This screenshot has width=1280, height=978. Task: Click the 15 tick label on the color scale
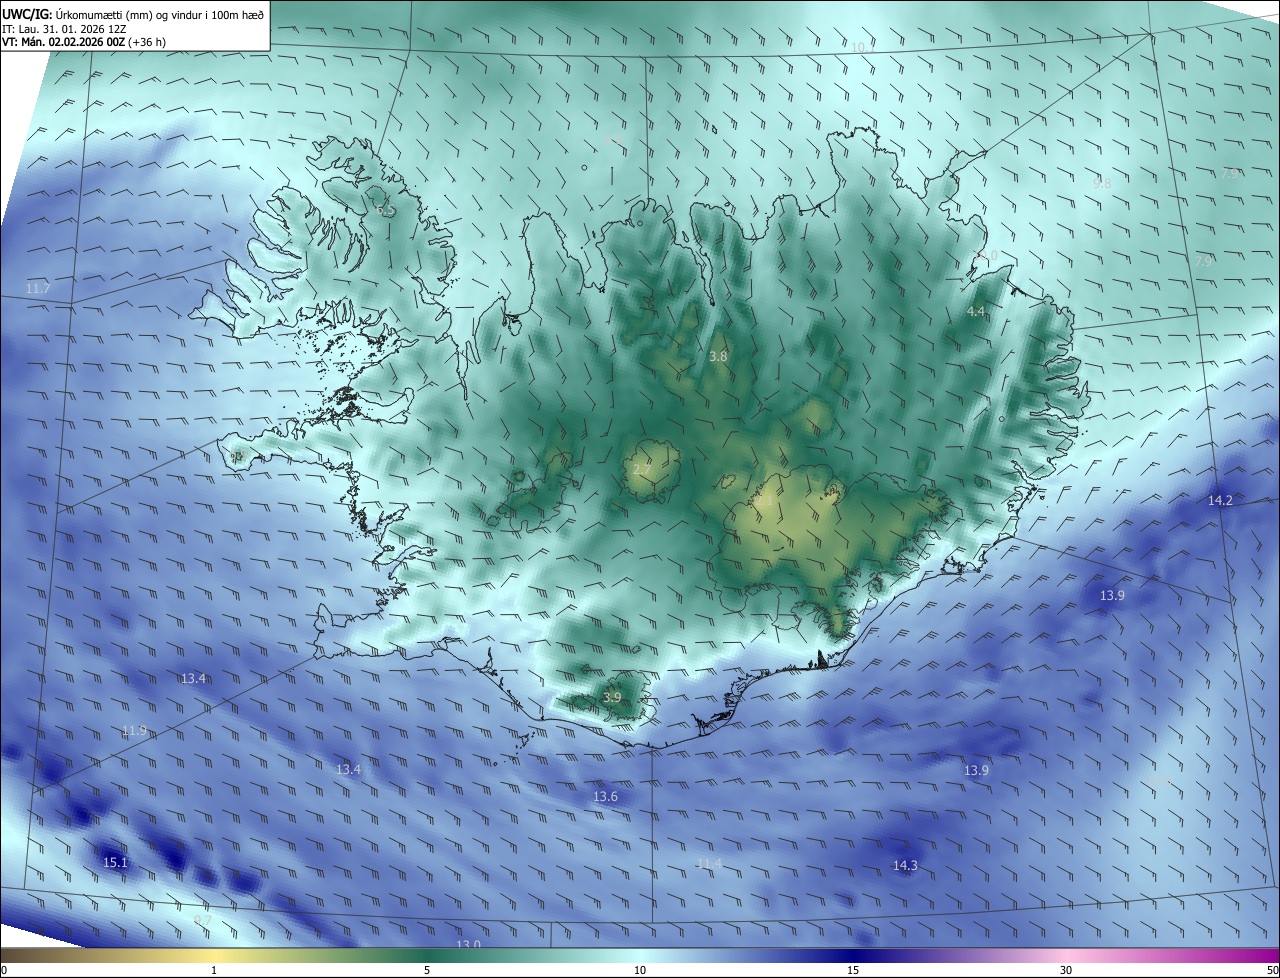(853, 970)
